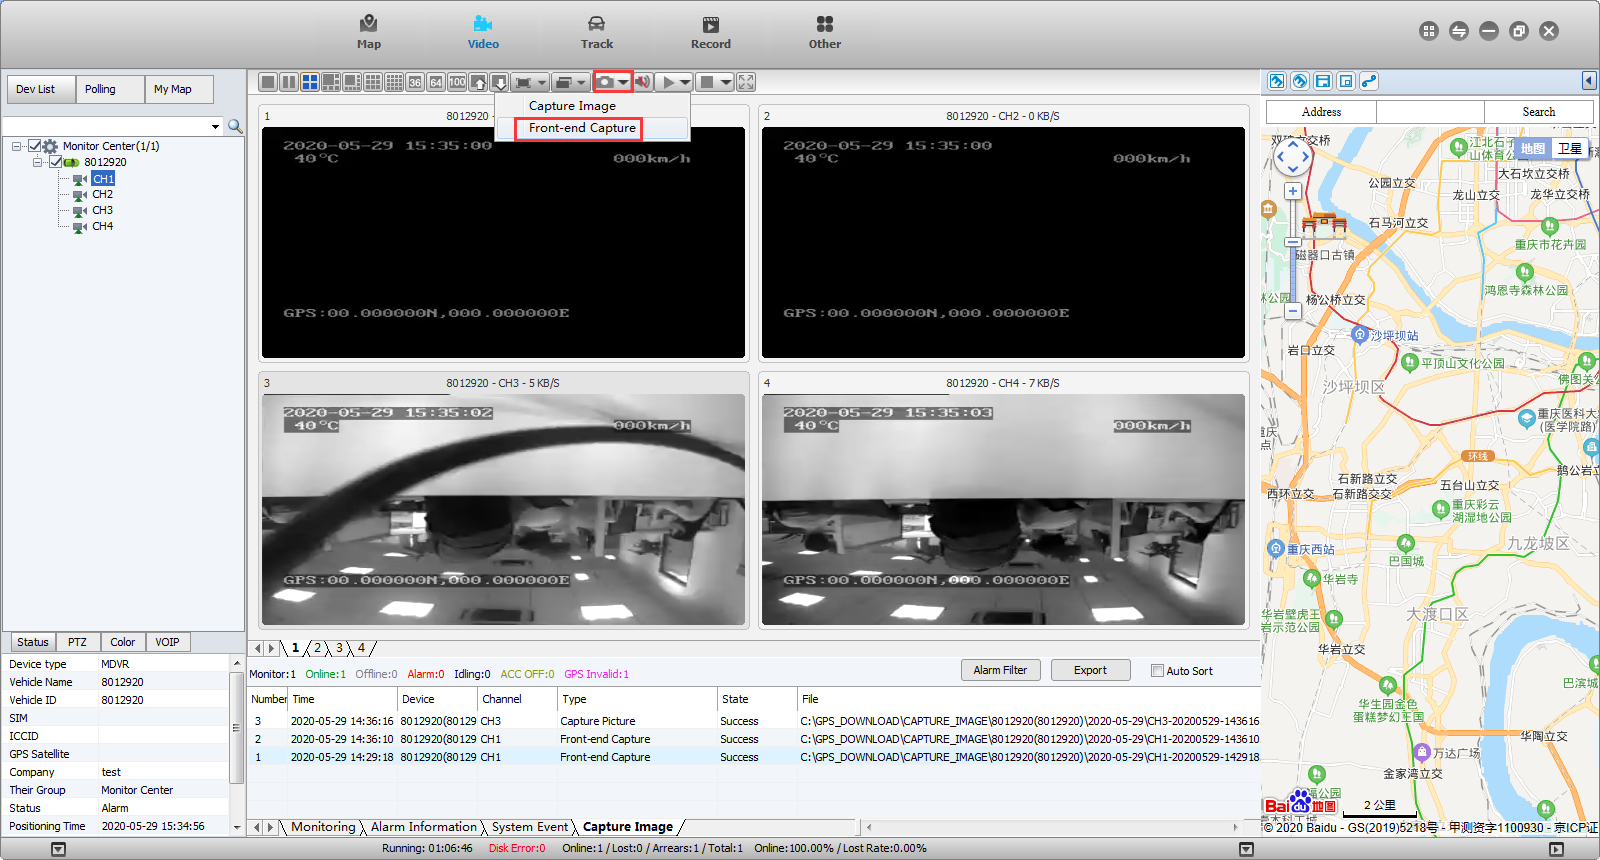This screenshot has height=860, width=1600.
Task: Click the map route line tool icon
Action: [1369, 81]
